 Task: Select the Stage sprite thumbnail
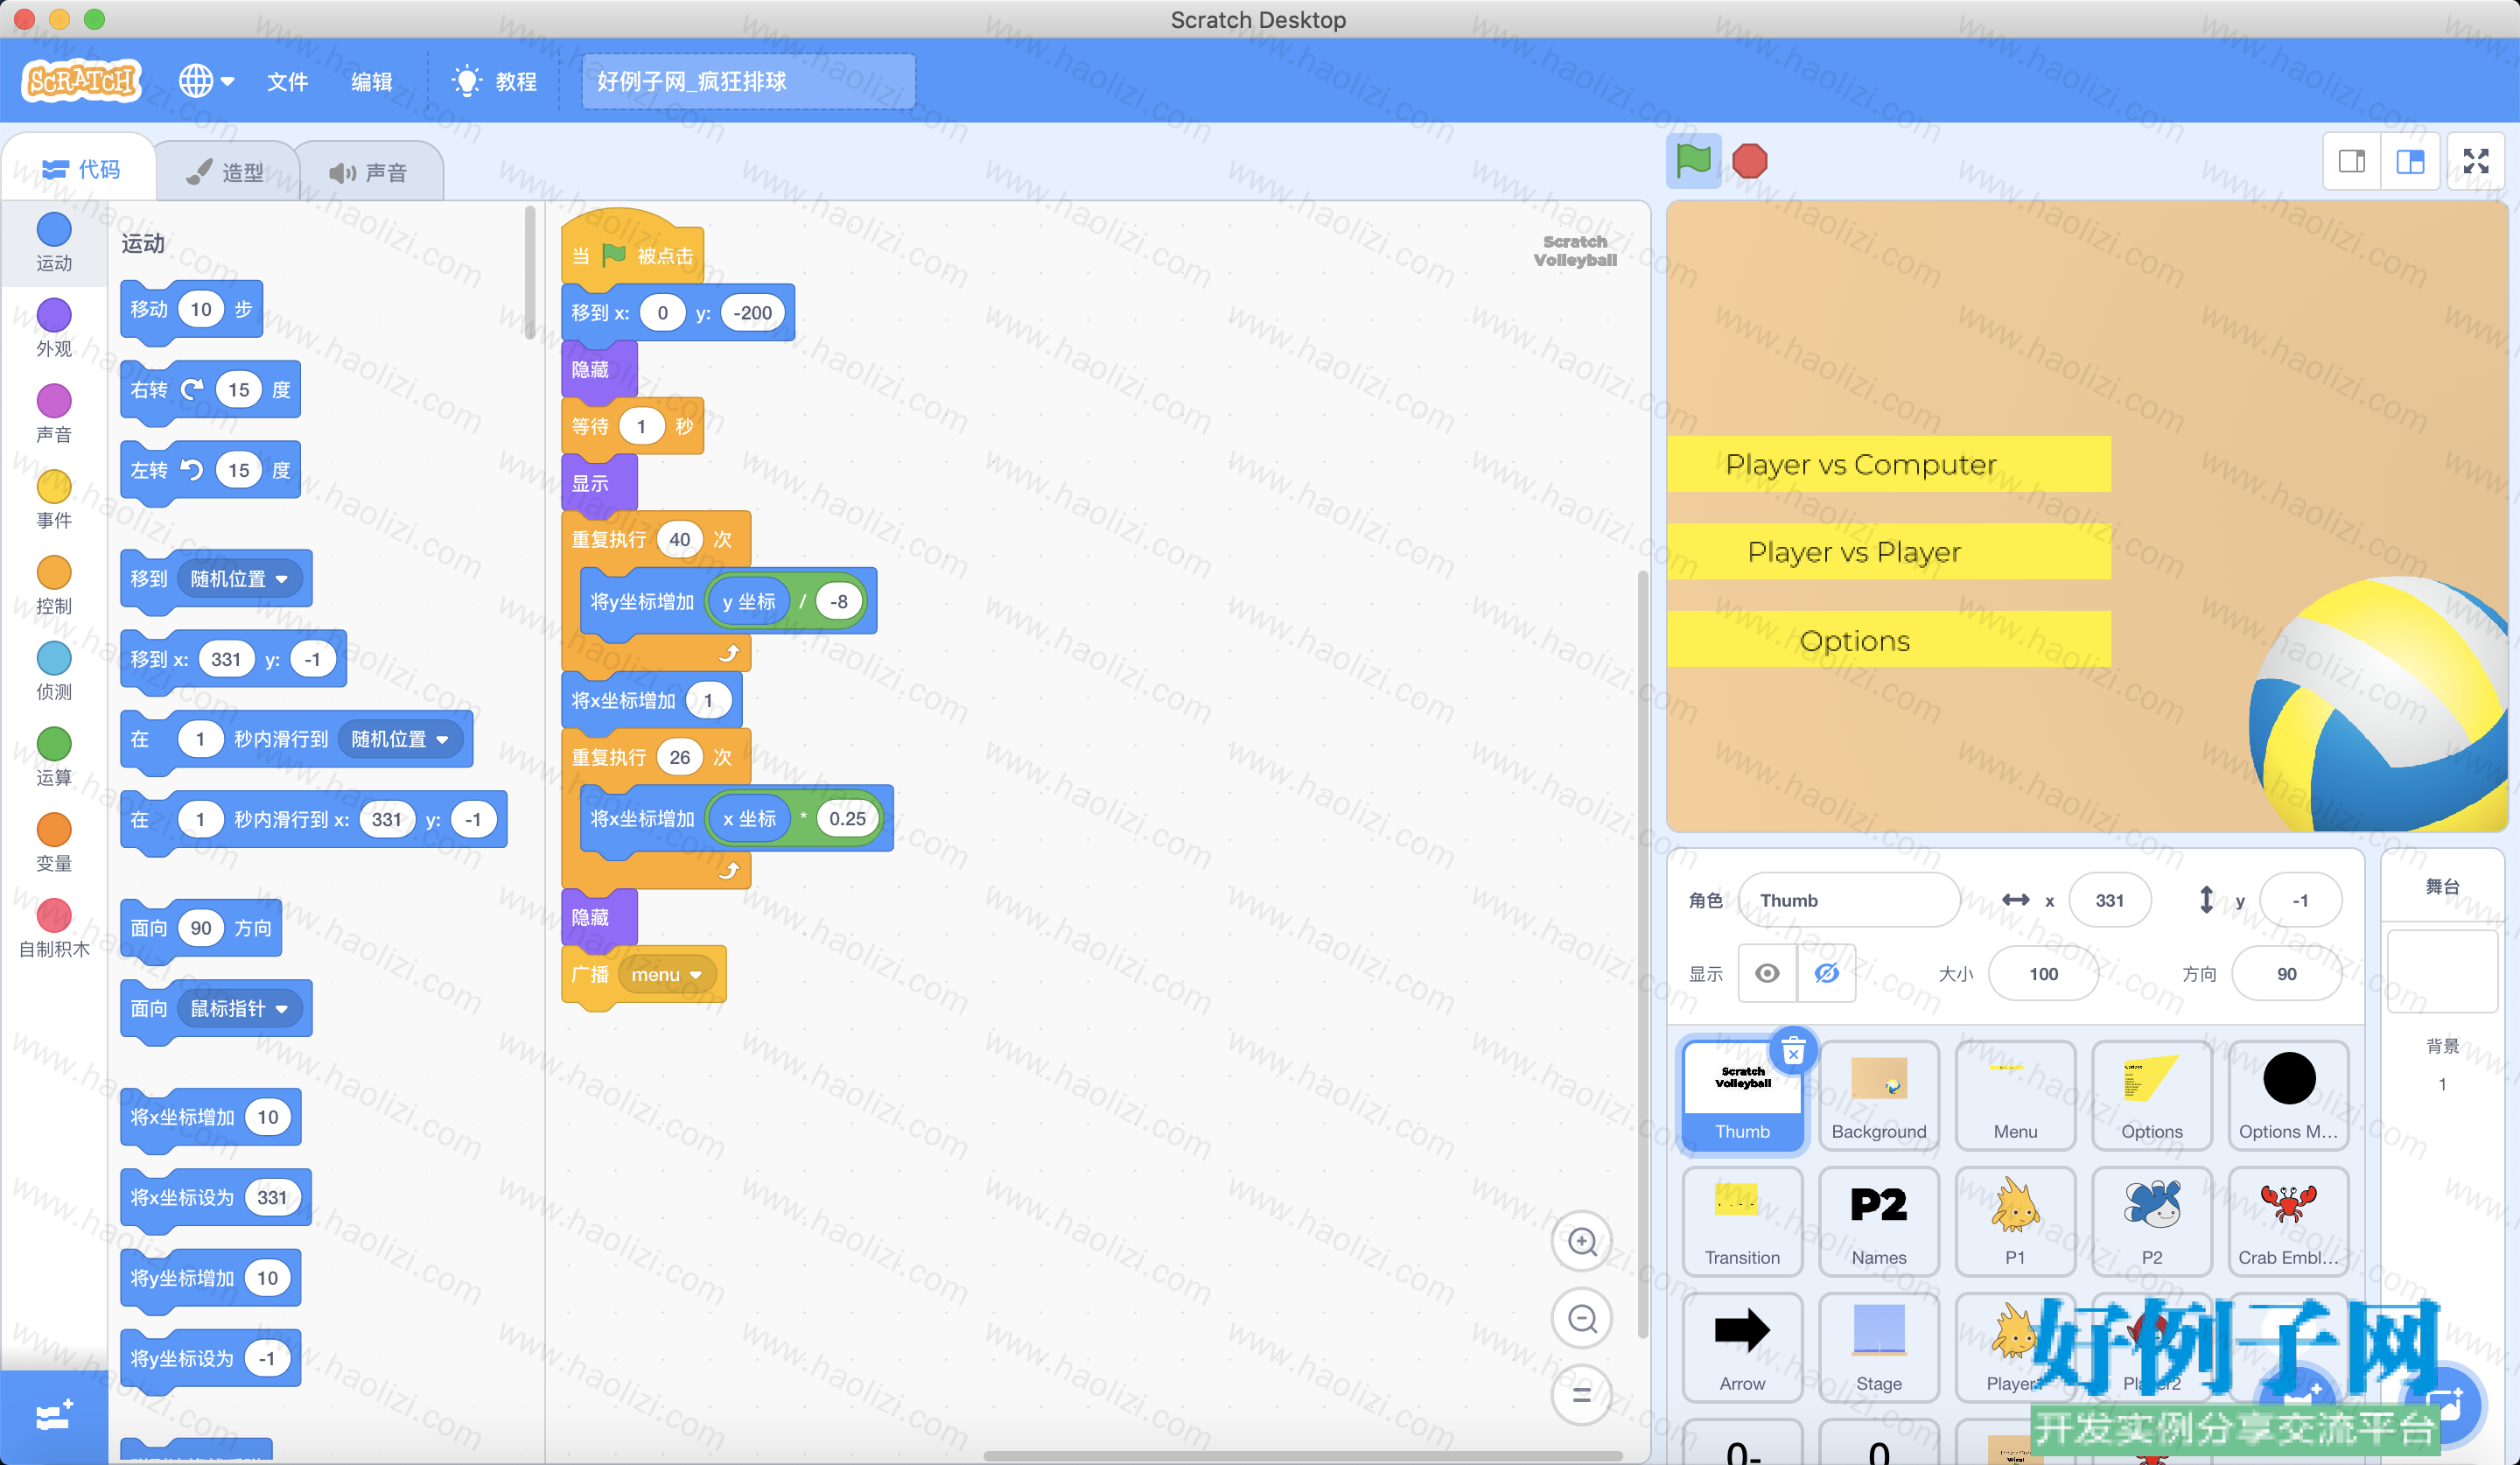1878,1348
